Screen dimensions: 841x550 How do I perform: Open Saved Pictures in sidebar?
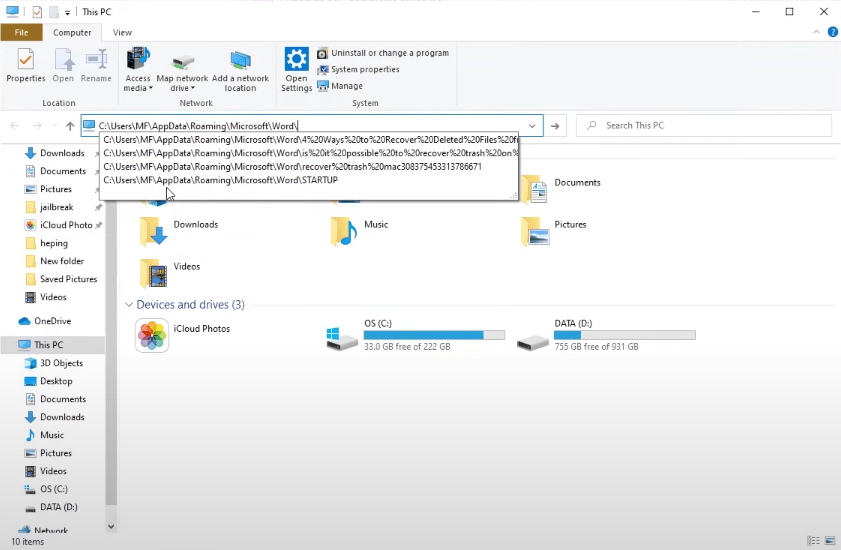(x=68, y=279)
